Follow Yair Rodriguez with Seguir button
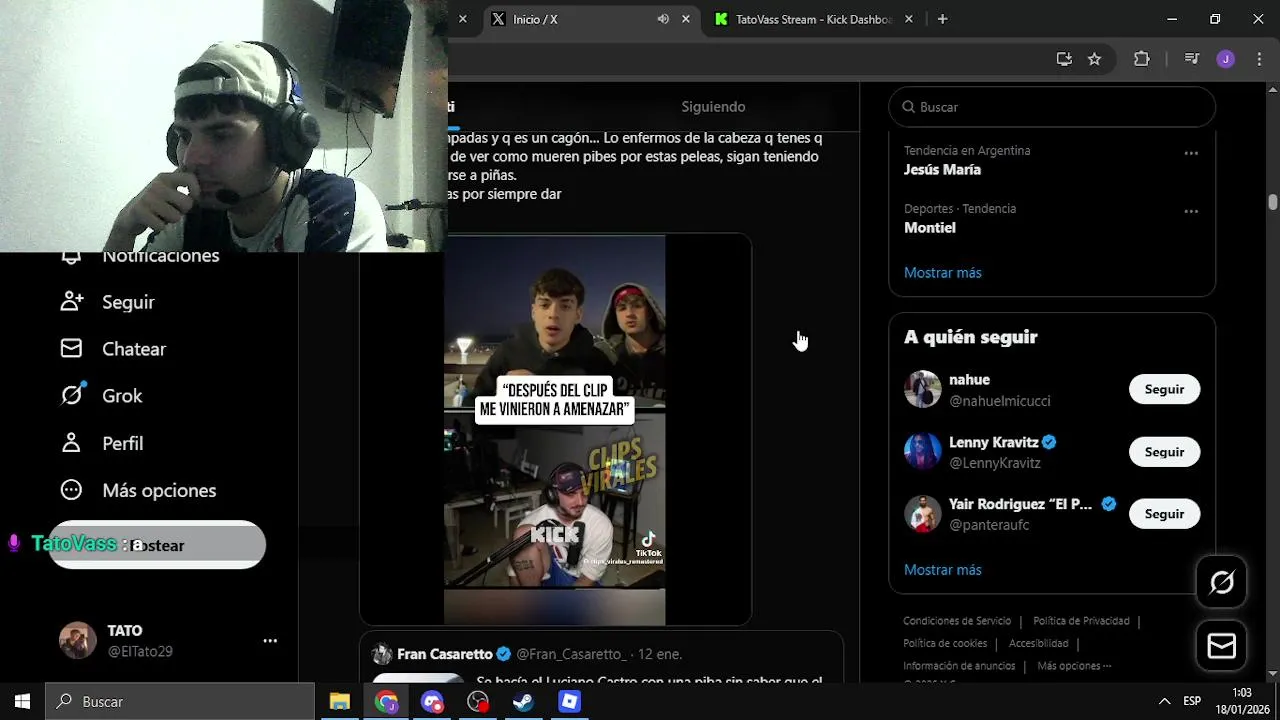 click(1164, 514)
